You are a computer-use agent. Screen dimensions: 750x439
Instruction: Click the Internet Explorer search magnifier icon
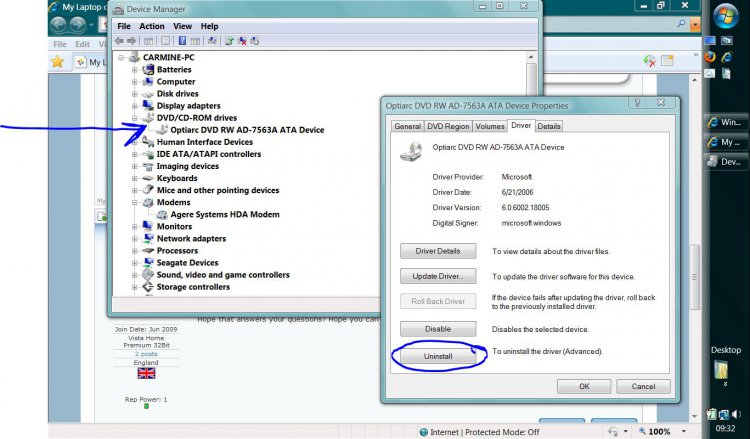pos(682,23)
